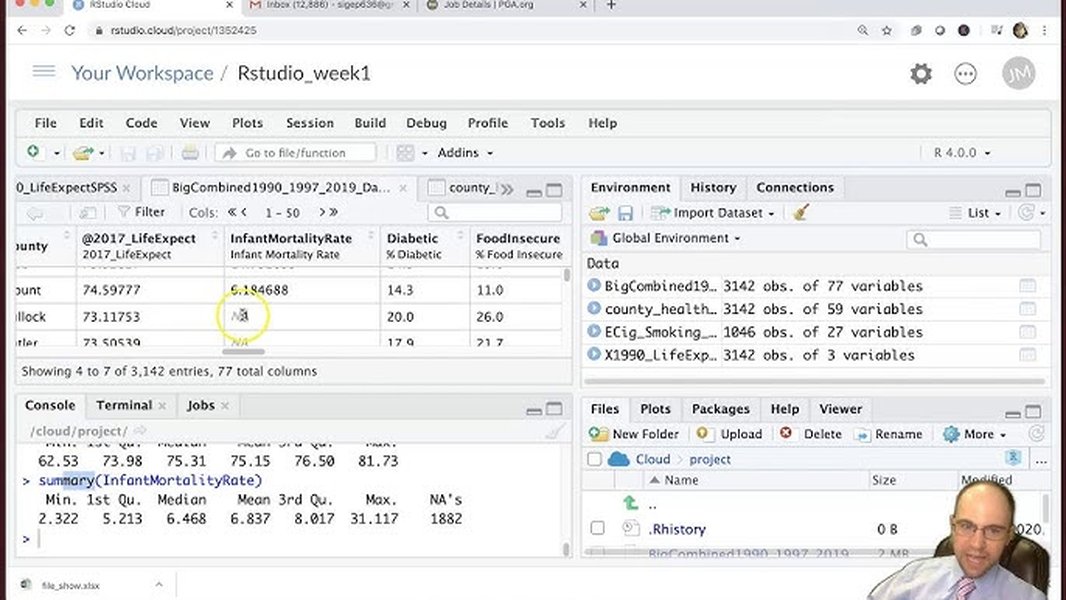Open the Code menu
This screenshot has height=600, width=1066.
pyautogui.click(x=141, y=123)
